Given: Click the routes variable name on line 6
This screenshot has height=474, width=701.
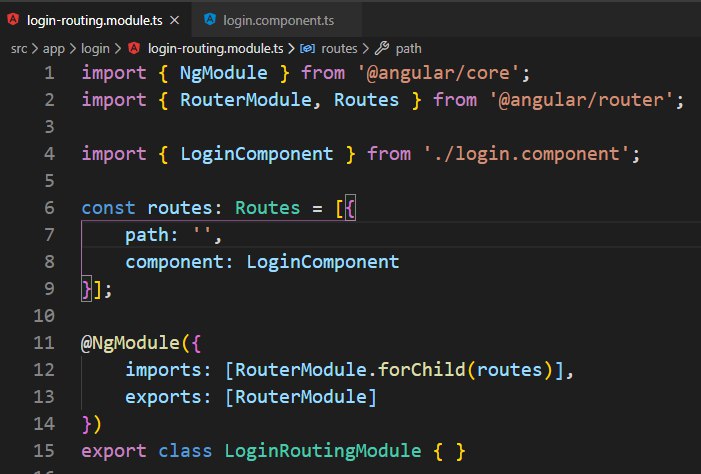Looking at the screenshot, I should tap(180, 208).
